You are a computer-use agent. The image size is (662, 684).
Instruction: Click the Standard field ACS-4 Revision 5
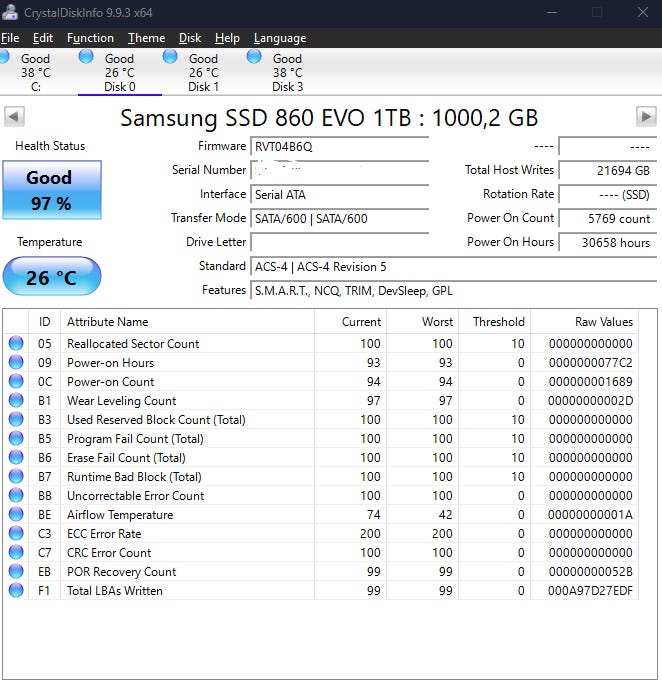click(x=454, y=266)
